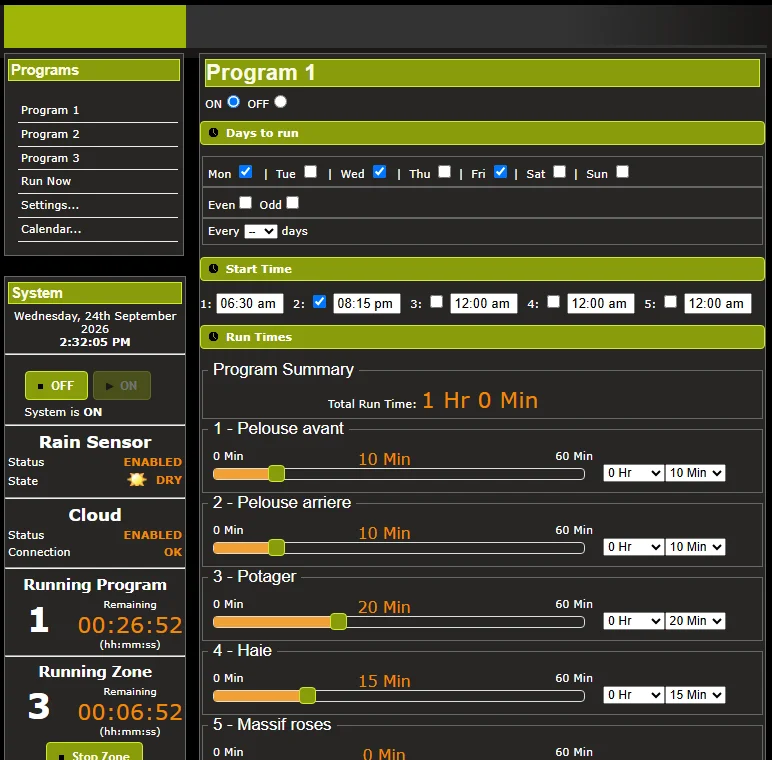Click the Pelouse arriere slider handle
This screenshot has width=772, height=760.
pyautogui.click(x=277, y=547)
